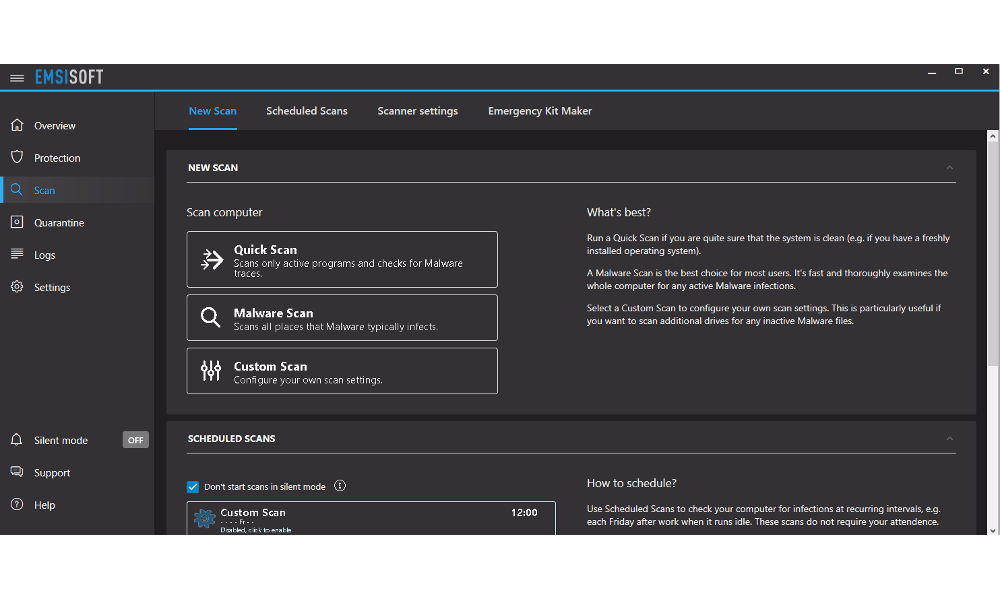Close the Emsisoft window
The height and width of the screenshot is (600, 1000).
[x=985, y=71]
